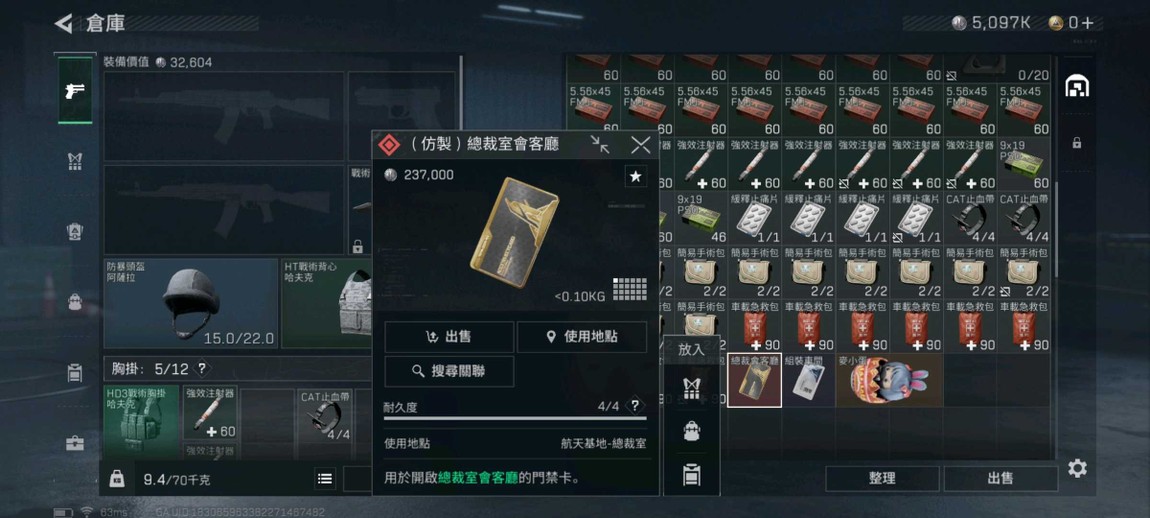The height and width of the screenshot is (518, 1150).
Task: Put item into chest rig via vest icon
Action: [x=691, y=388]
